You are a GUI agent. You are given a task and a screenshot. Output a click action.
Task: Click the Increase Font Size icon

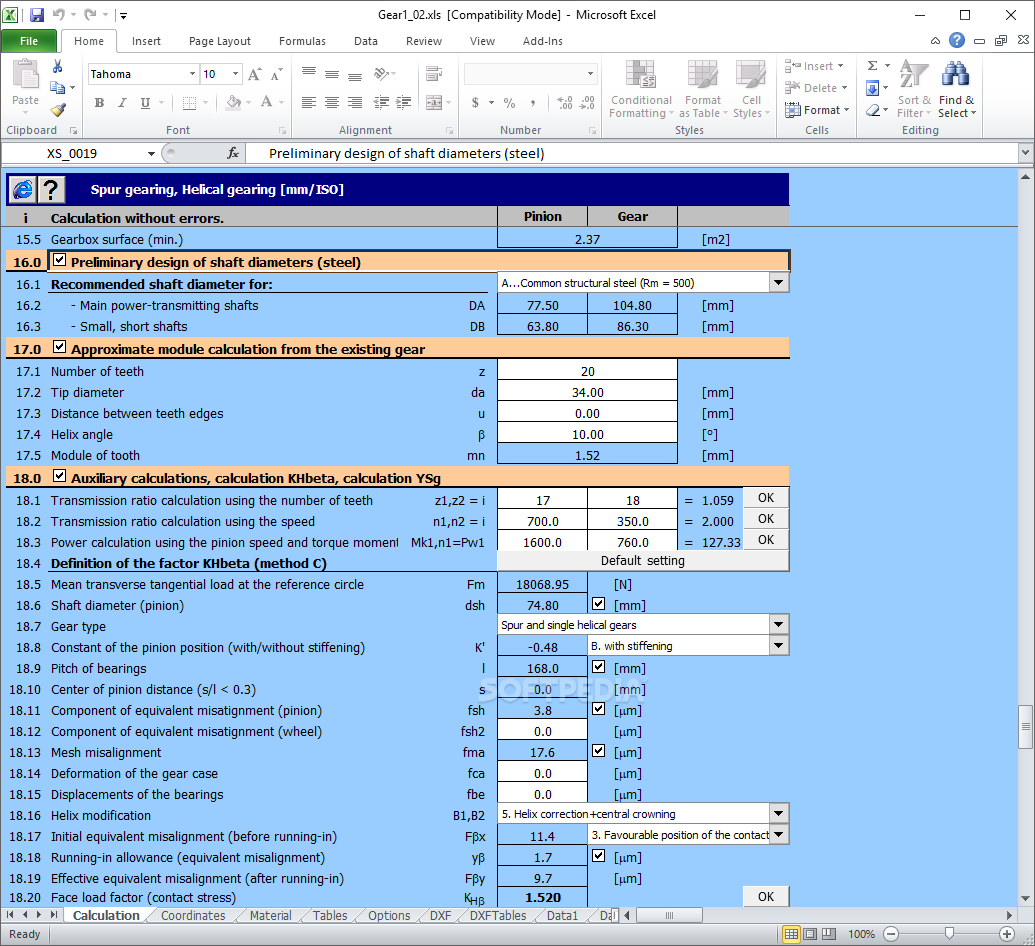(255, 74)
